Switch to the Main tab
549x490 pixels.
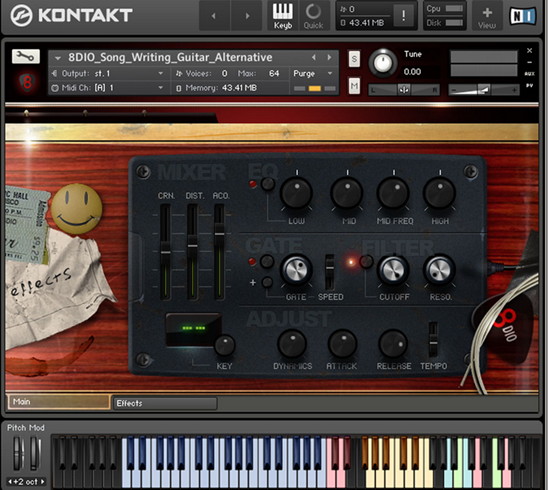click(x=58, y=402)
